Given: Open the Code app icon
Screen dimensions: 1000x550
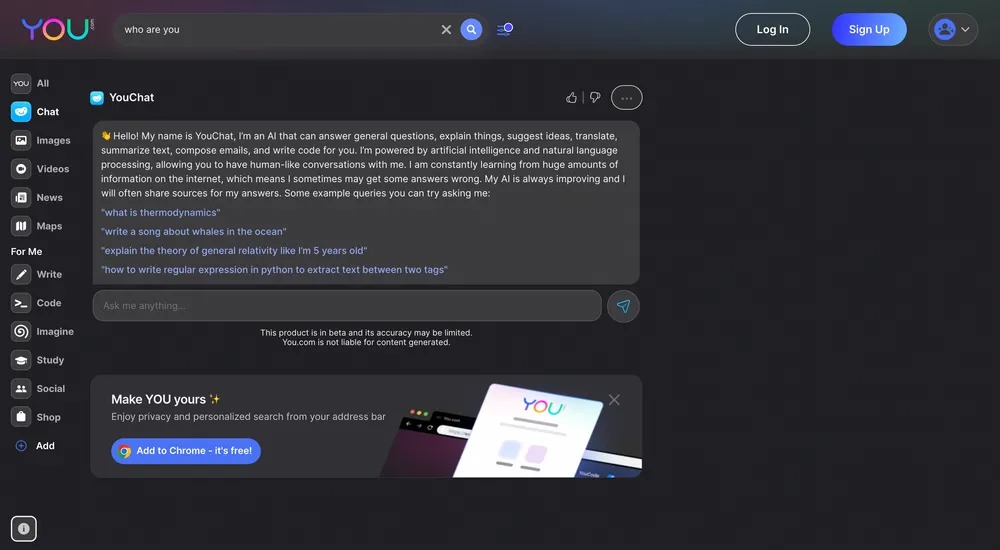Looking at the screenshot, I should pos(21,303).
